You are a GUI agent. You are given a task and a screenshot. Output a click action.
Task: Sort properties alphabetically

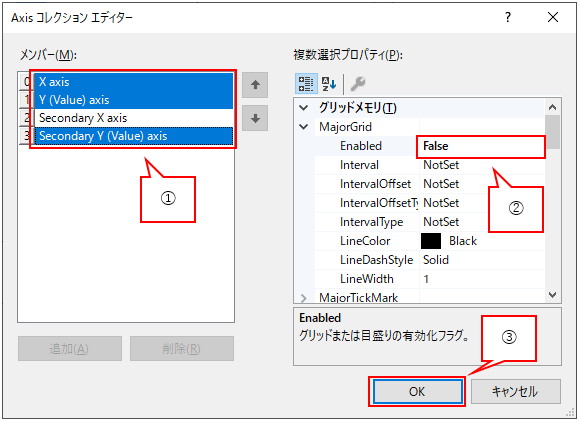(x=329, y=83)
